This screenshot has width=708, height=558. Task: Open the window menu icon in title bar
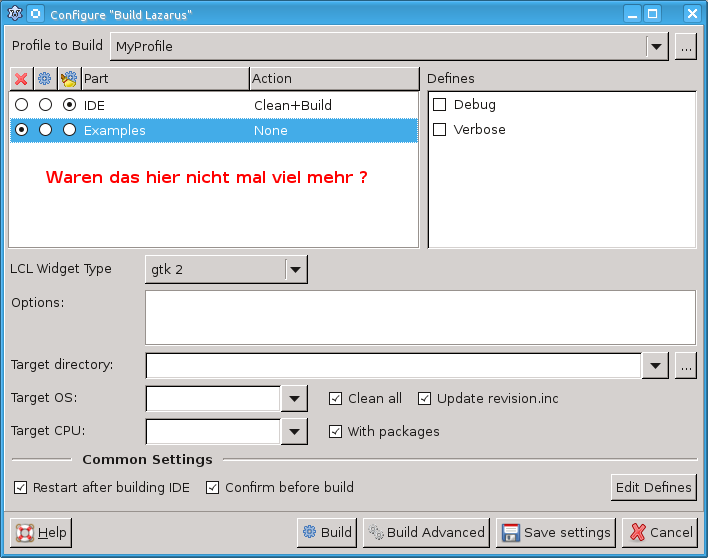[x=14, y=14]
